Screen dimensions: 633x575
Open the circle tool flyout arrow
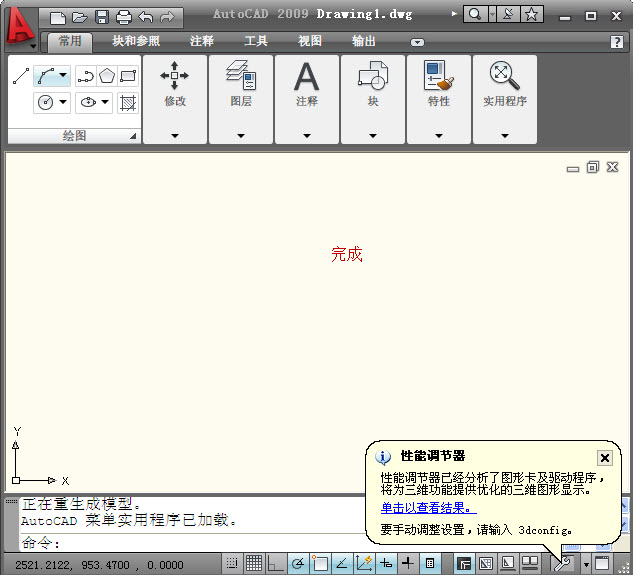64,102
